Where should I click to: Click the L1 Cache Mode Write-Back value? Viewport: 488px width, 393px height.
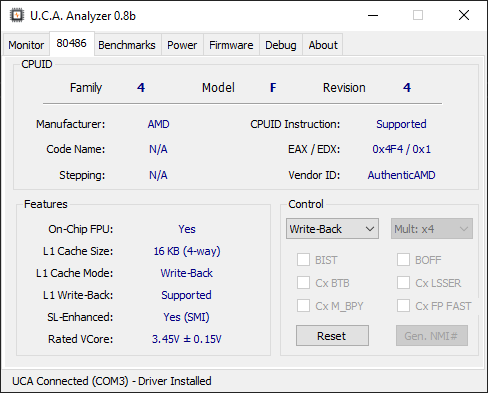point(187,273)
